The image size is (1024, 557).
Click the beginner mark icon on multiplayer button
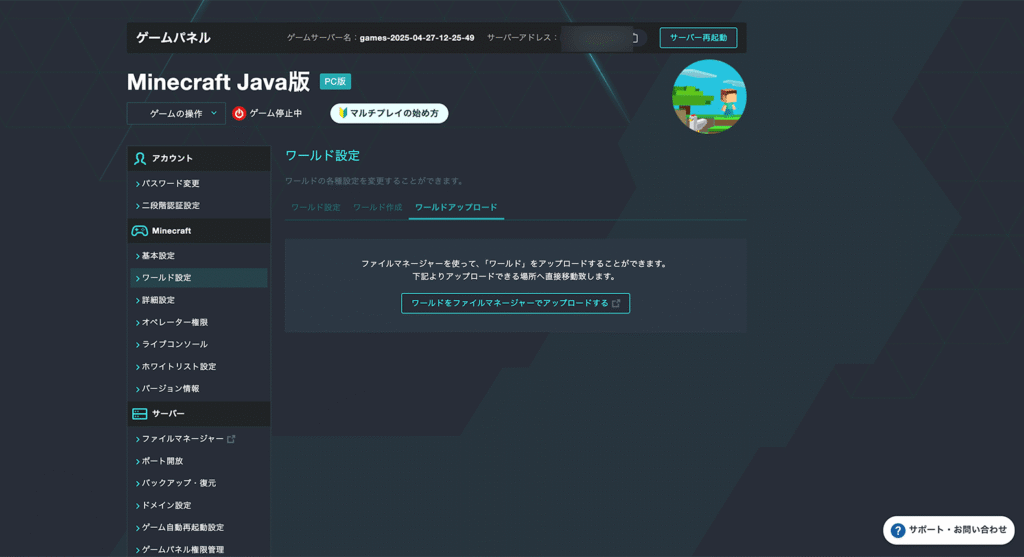[343, 113]
